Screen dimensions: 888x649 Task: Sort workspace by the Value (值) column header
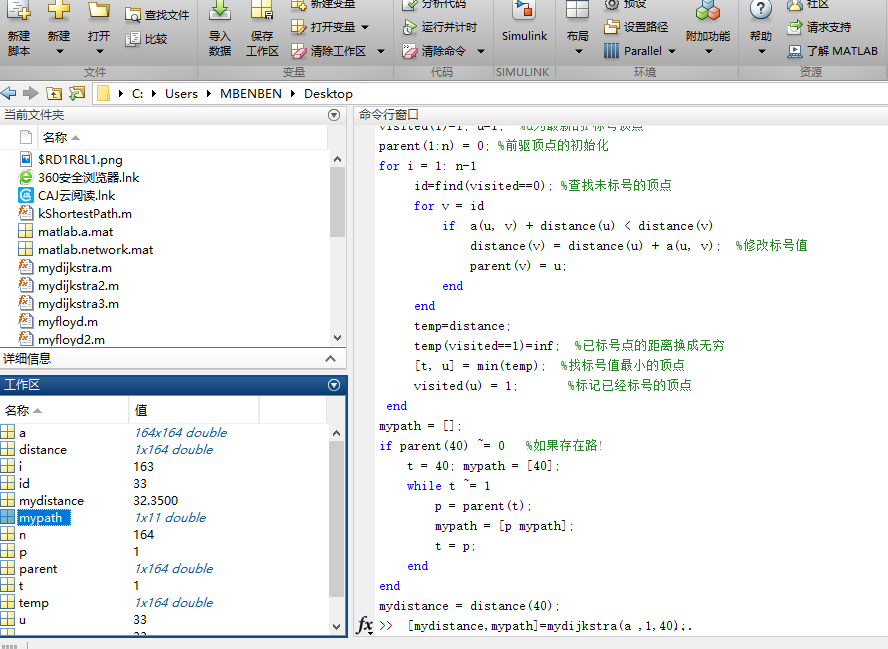142,410
